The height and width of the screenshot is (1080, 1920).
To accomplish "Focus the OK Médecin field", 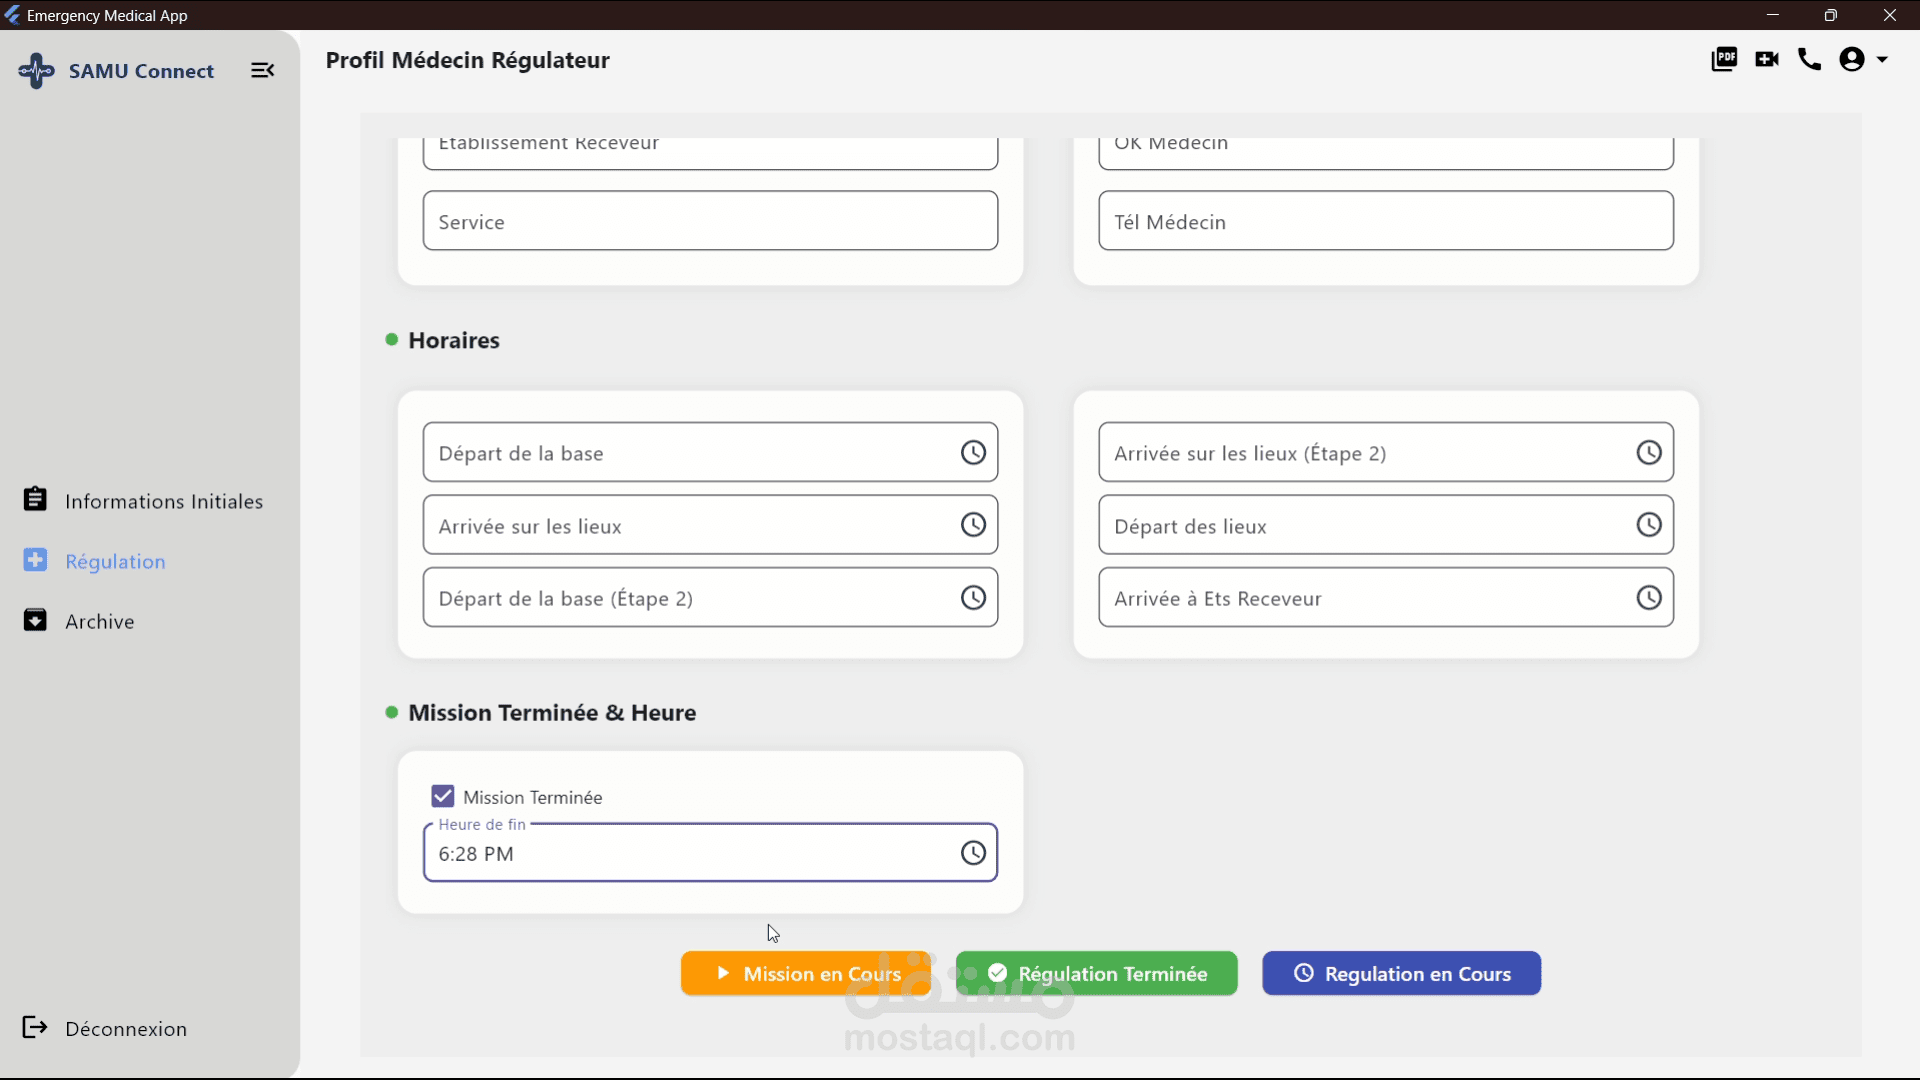I will pos(1386,152).
